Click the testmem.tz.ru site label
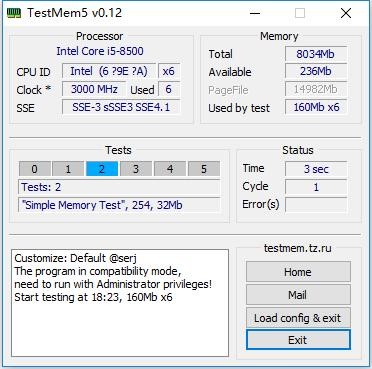Image resolution: width=372 pixels, height=369 pixels. tap(298, 248)
